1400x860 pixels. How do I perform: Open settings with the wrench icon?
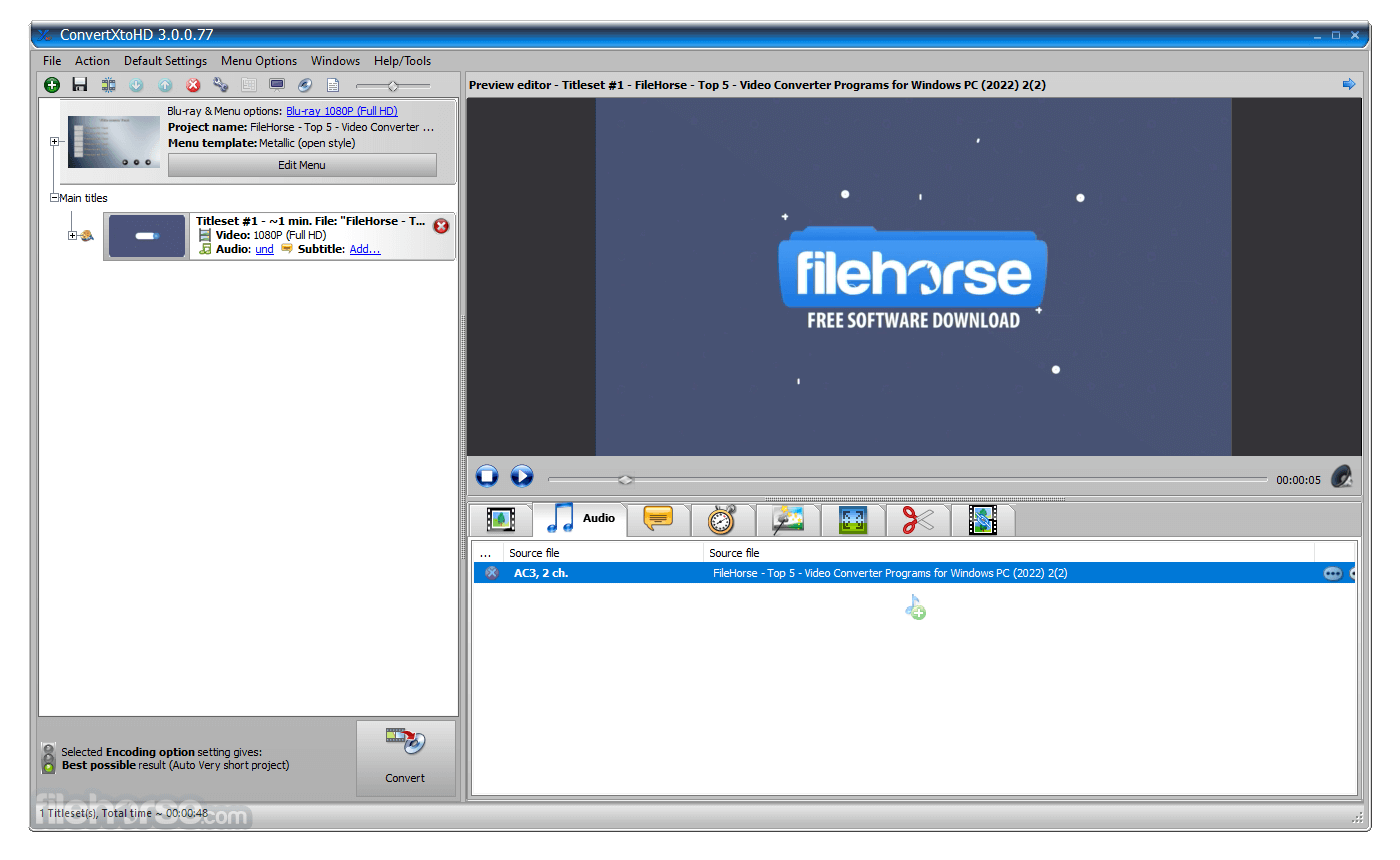point(221,86)
